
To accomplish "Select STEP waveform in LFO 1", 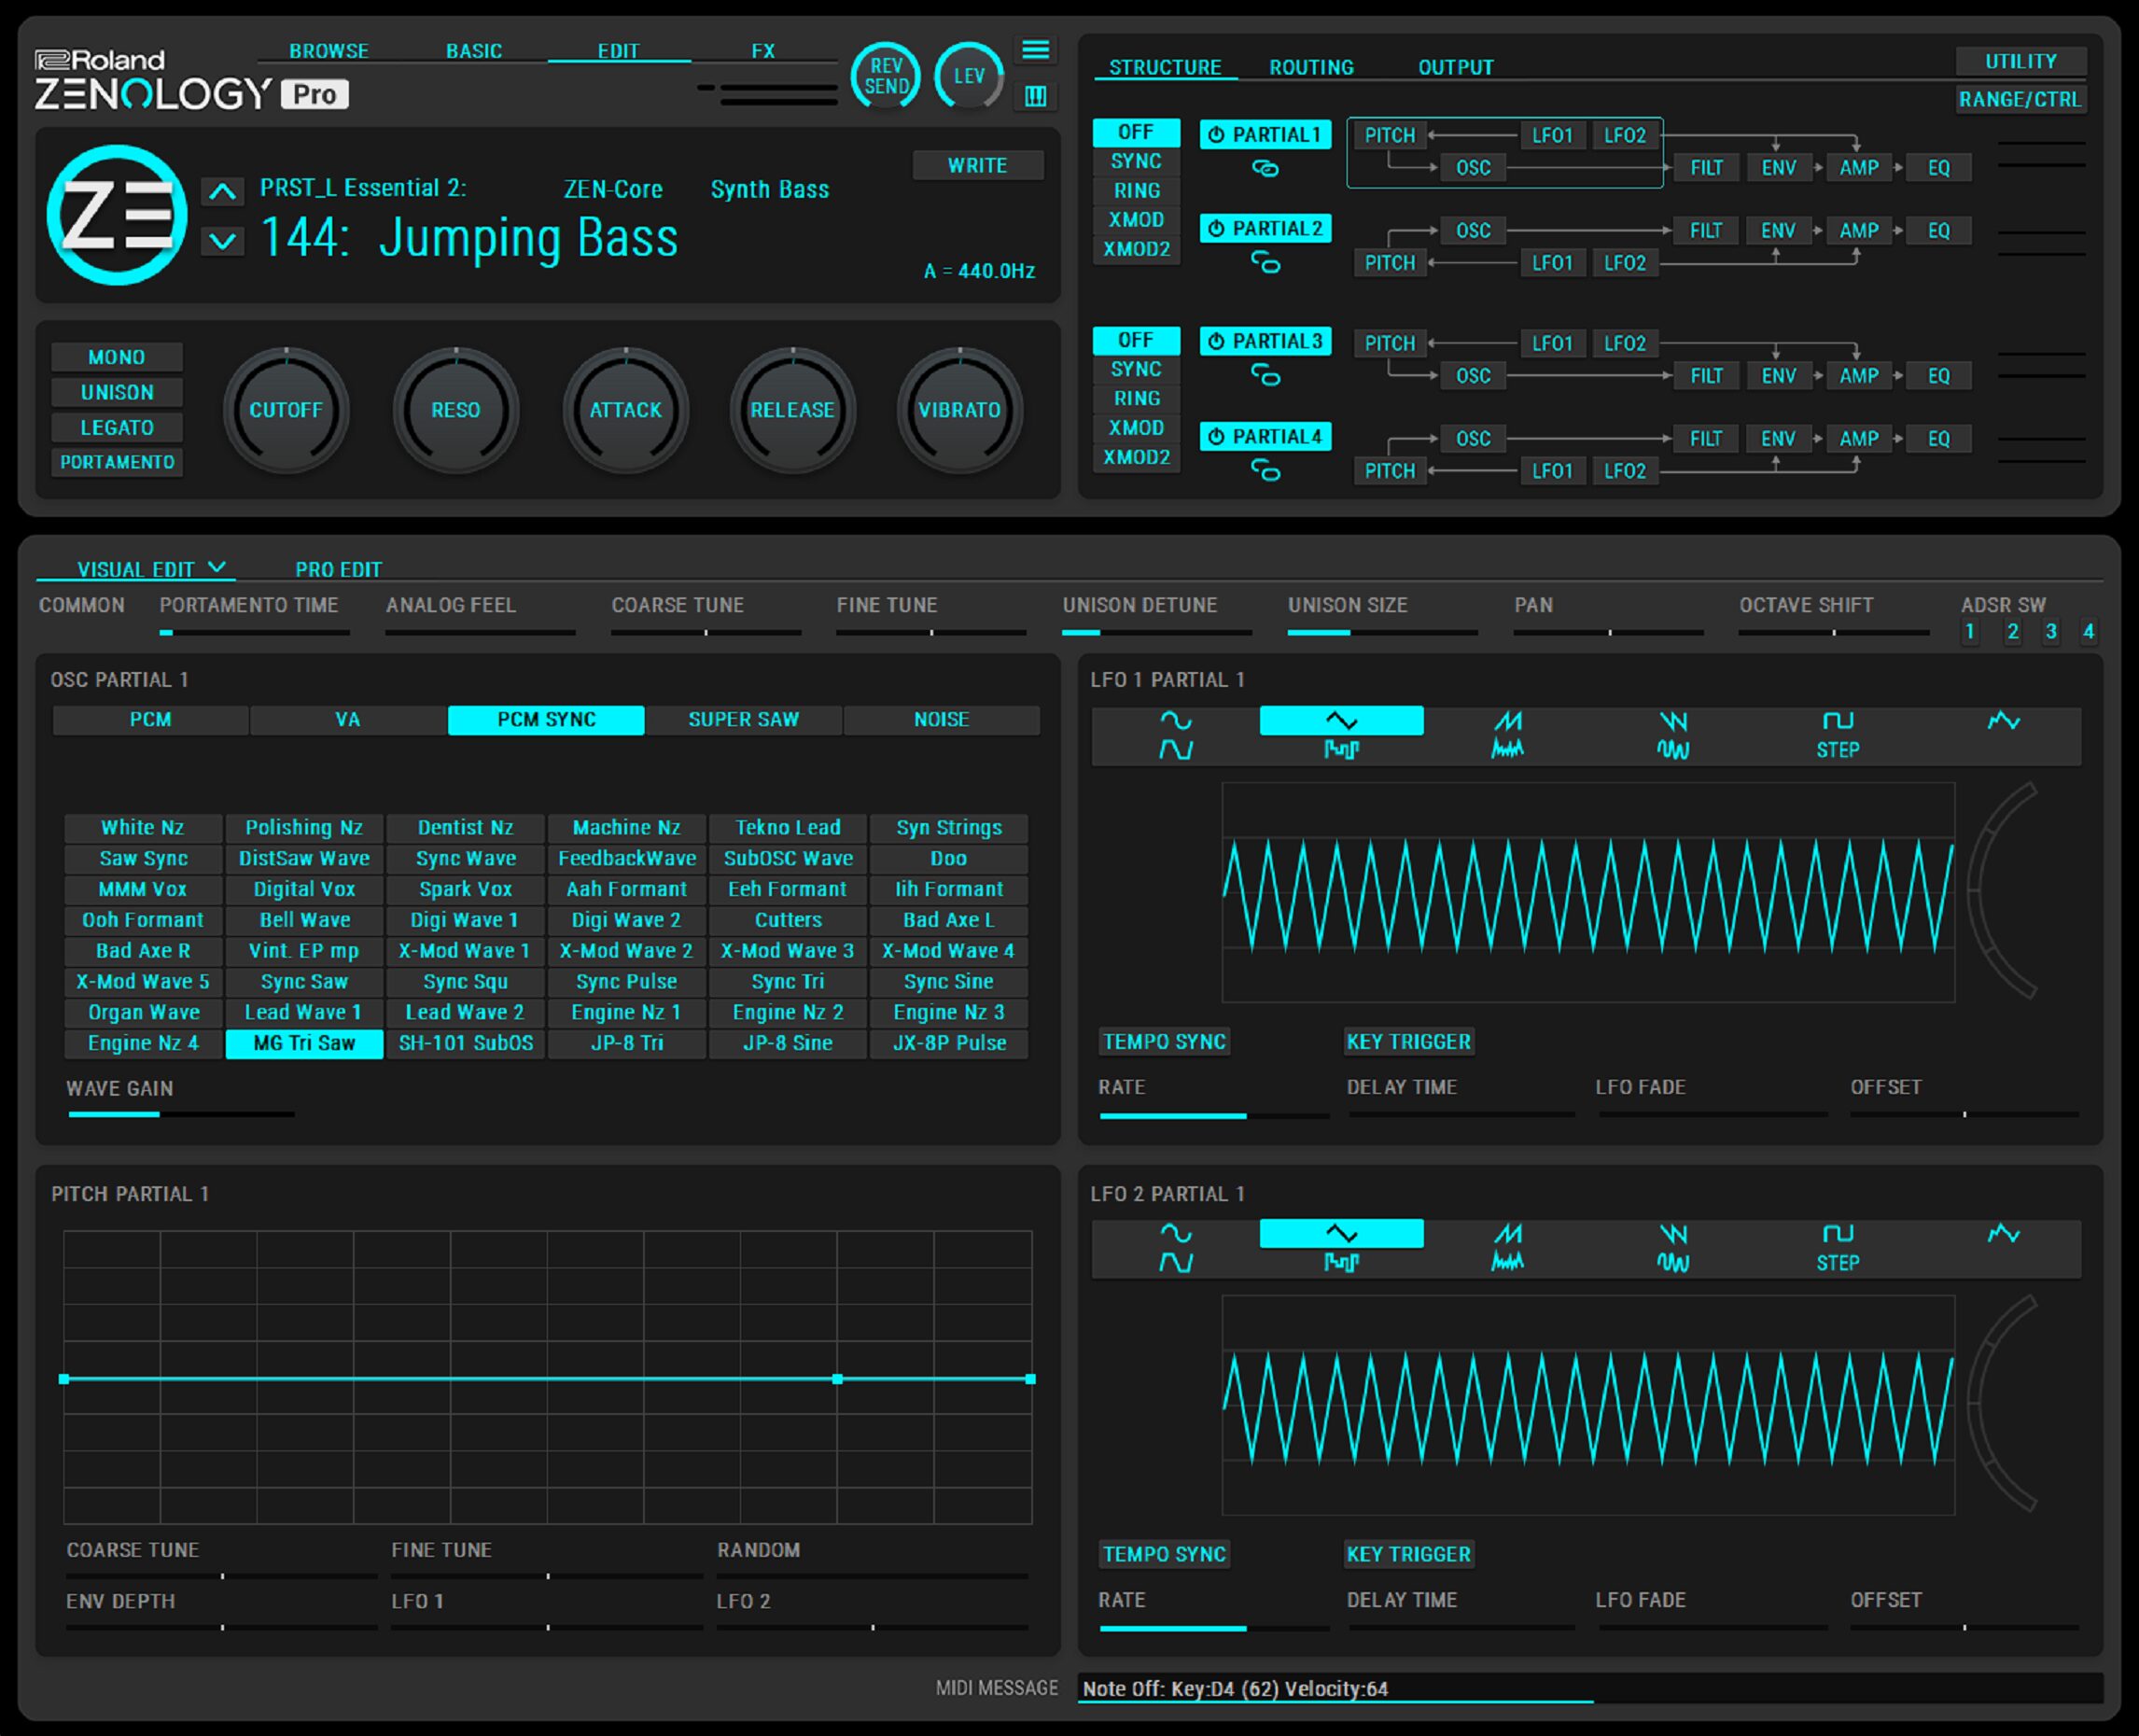I will (1838, 749).
